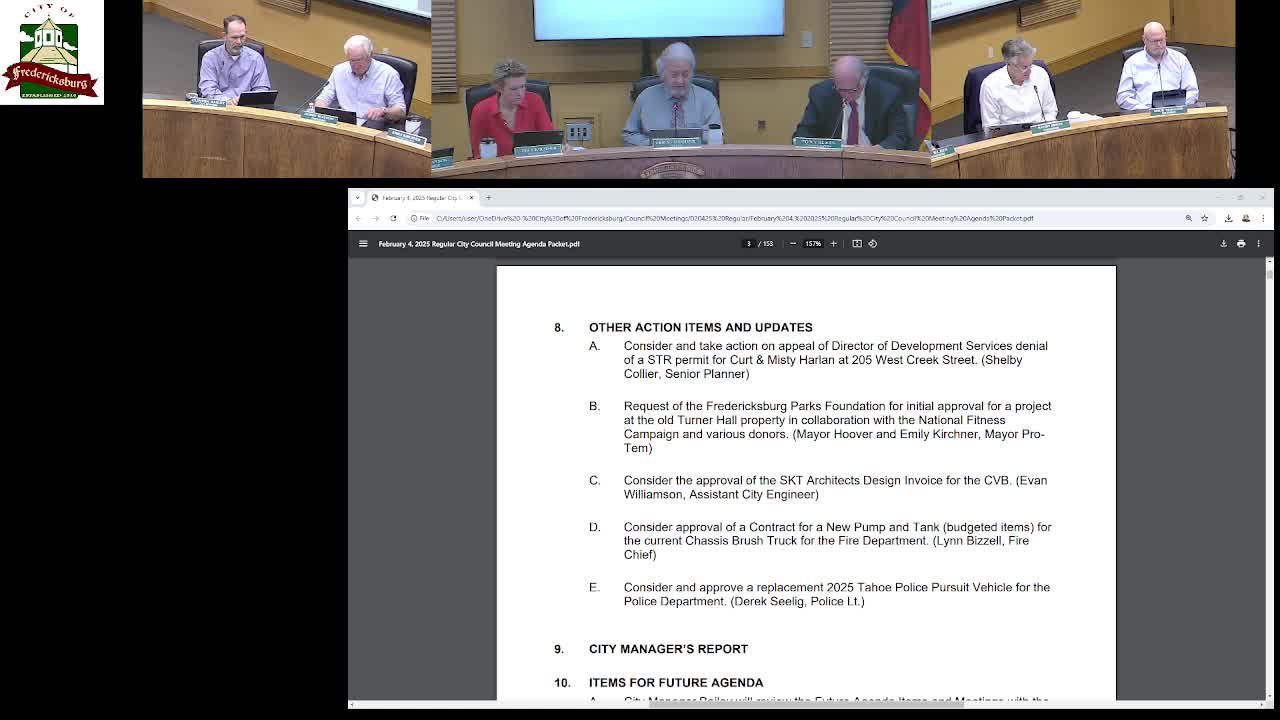Zoom in with the plus icon
The width and height of the screenshot is (1280, 720).
click(833, 244)
